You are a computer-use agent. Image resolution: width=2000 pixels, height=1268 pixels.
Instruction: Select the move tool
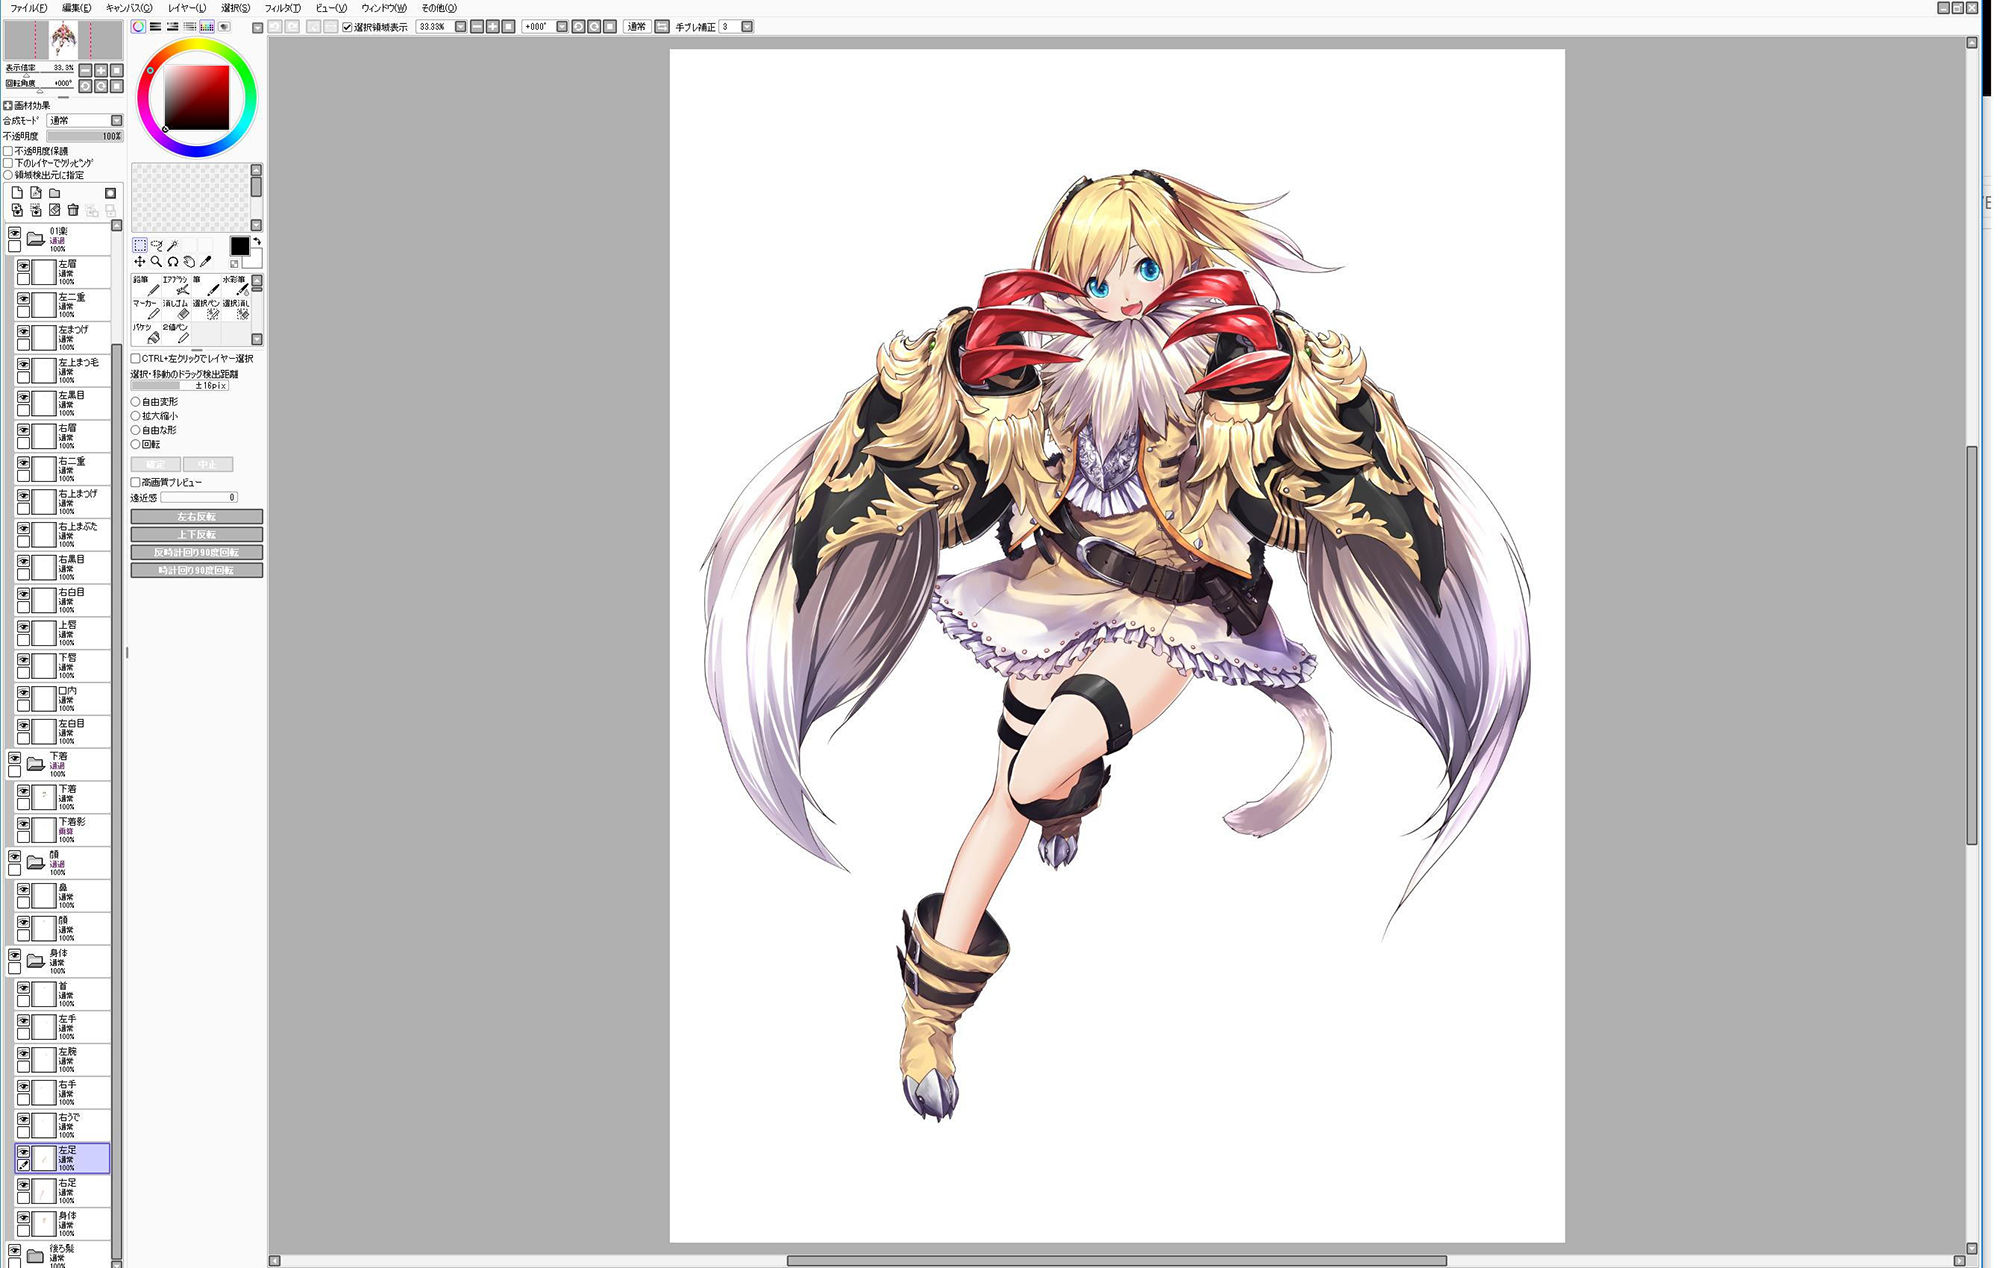140,262
